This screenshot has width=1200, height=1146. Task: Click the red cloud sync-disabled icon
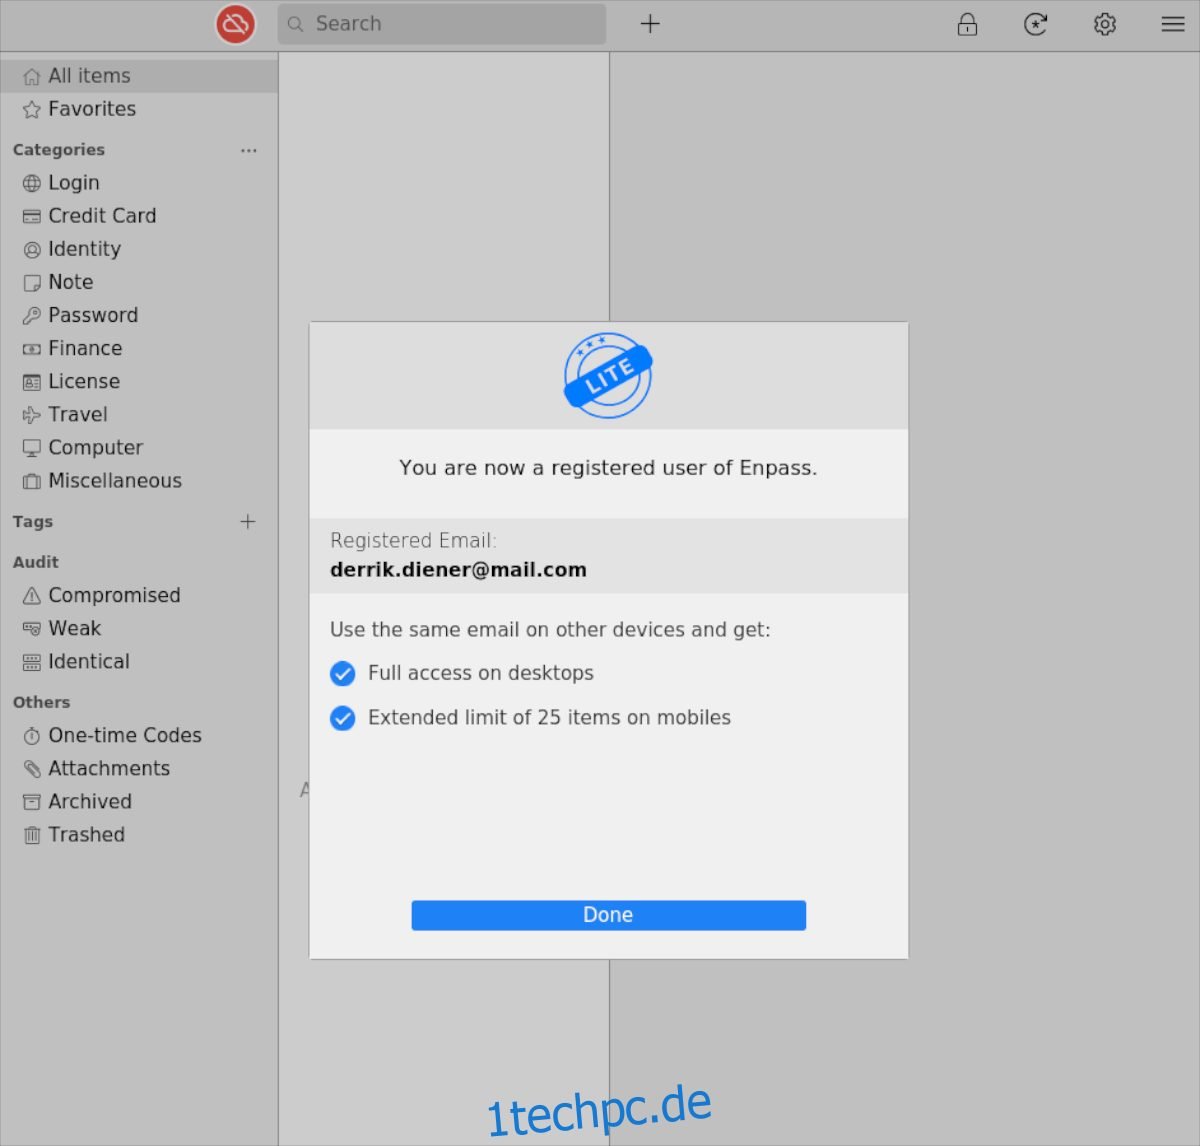click(236, 24)
